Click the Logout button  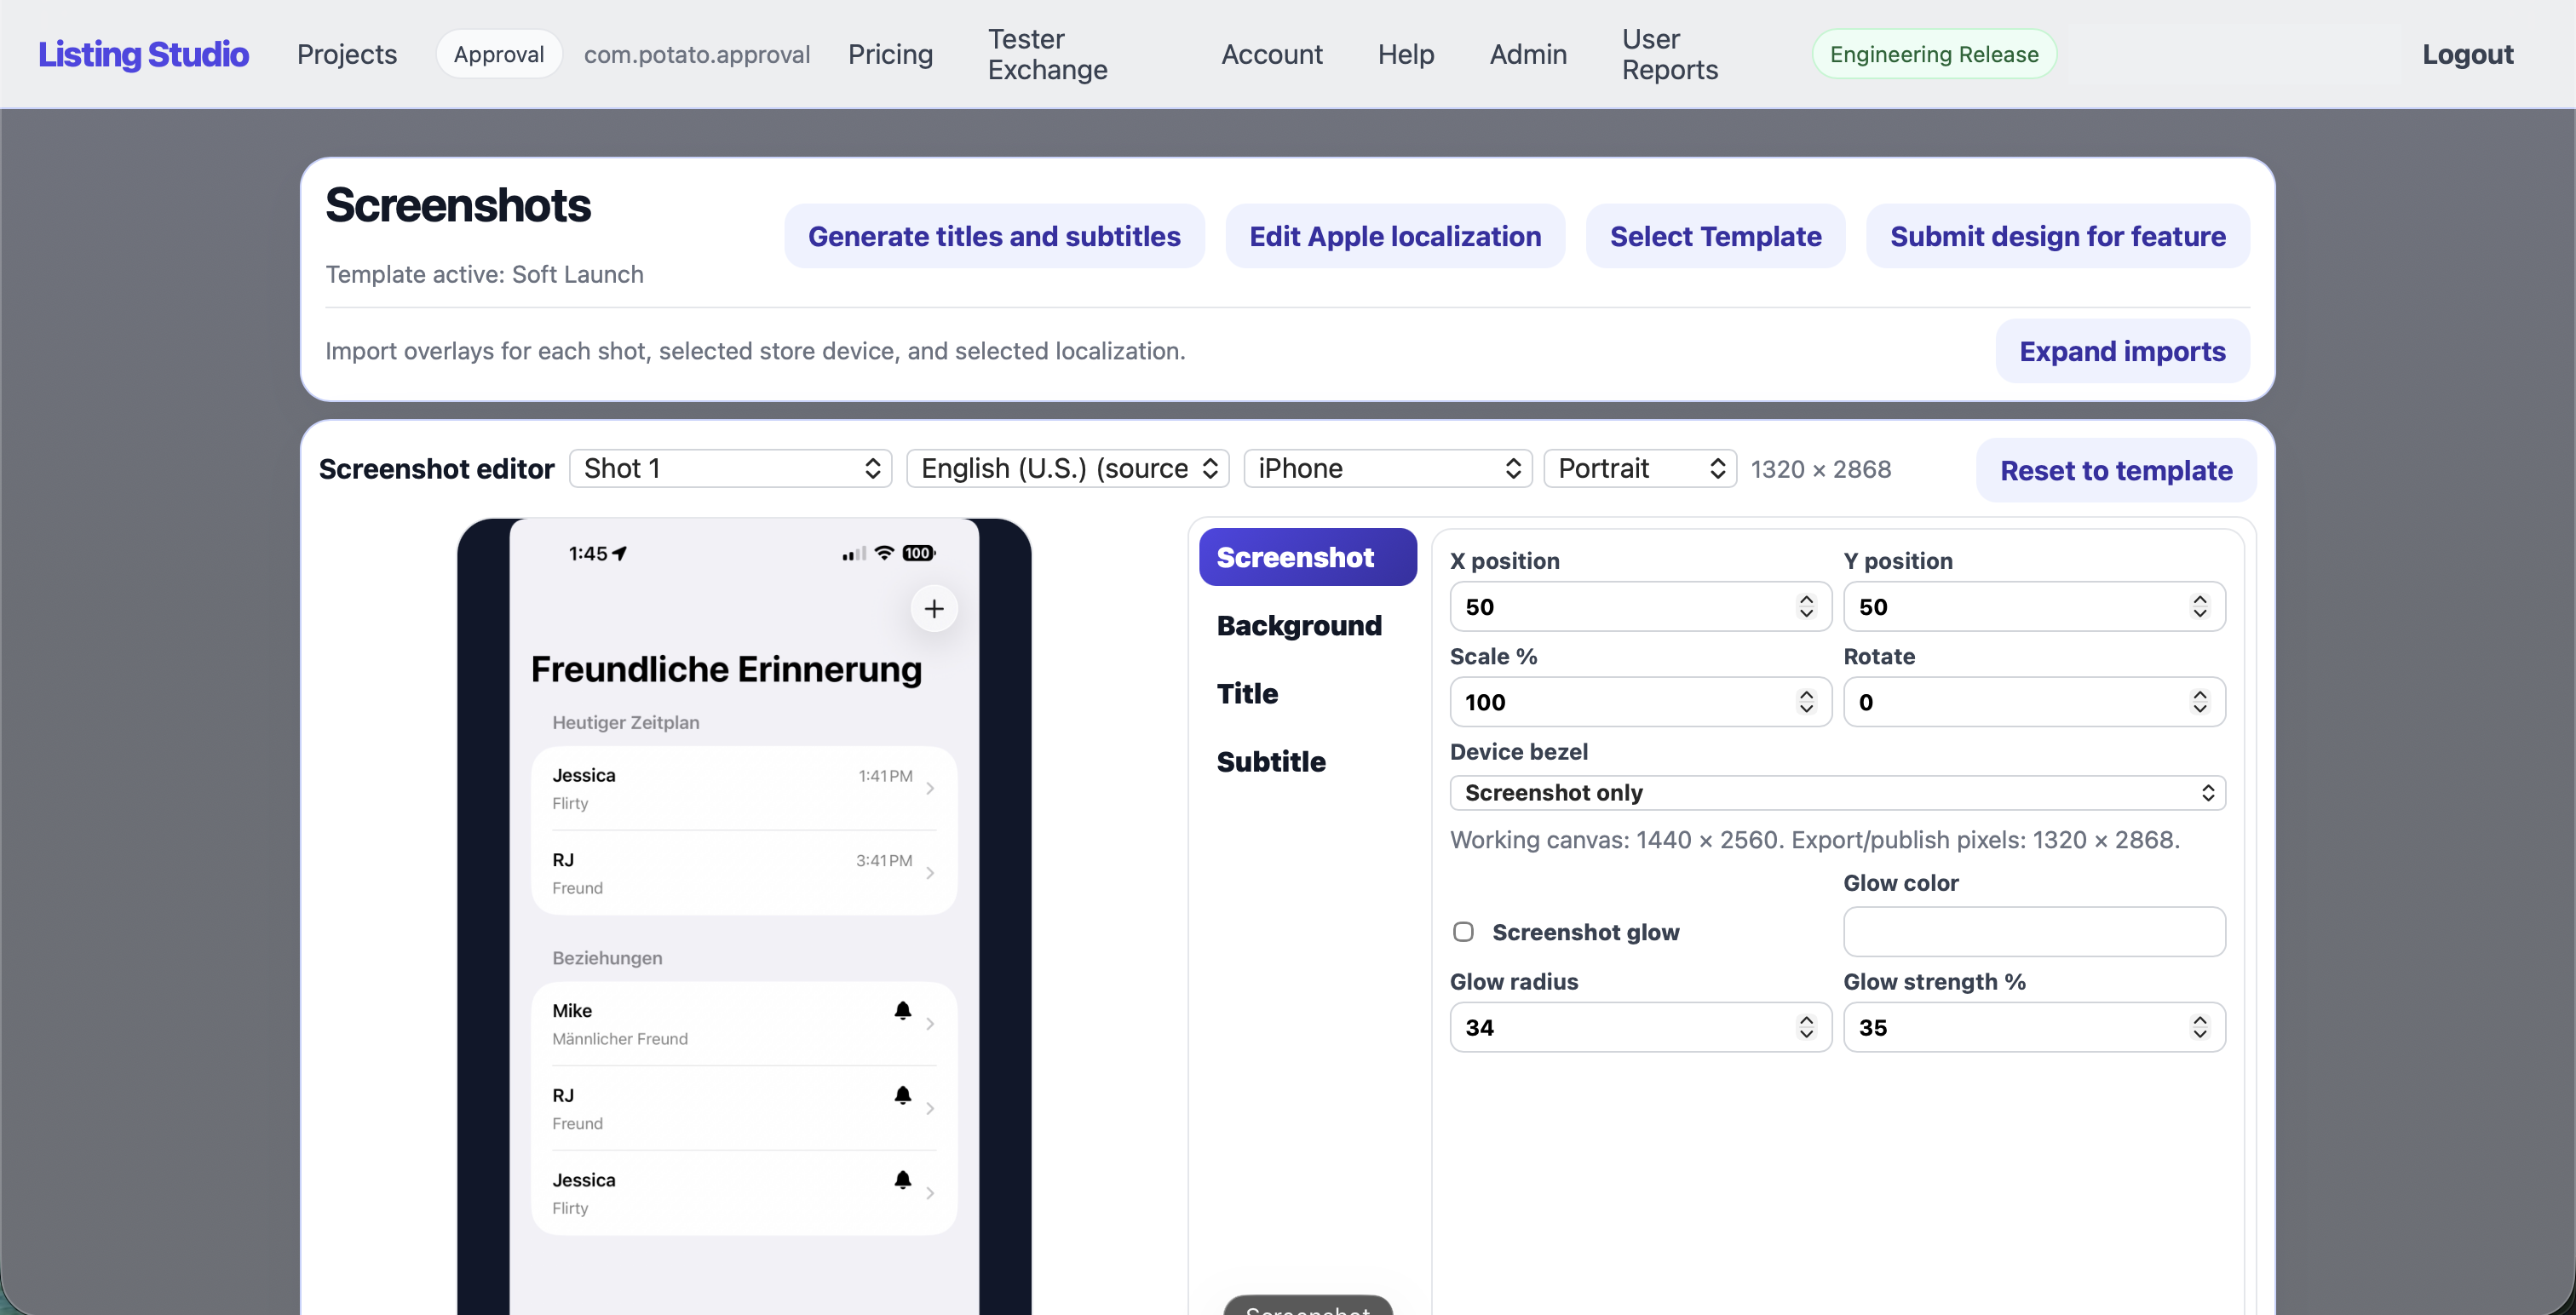pos(2467,54)
